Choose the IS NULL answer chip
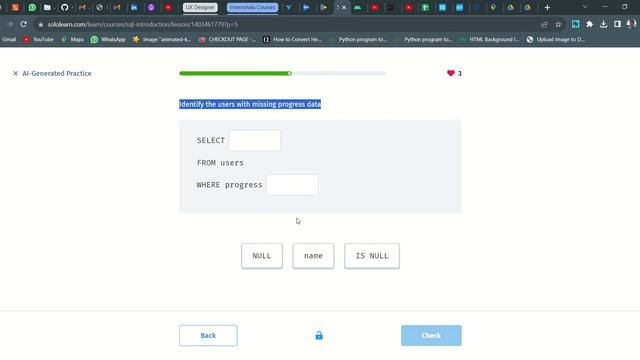The image size is (640, 360). [x=372, y=256]
